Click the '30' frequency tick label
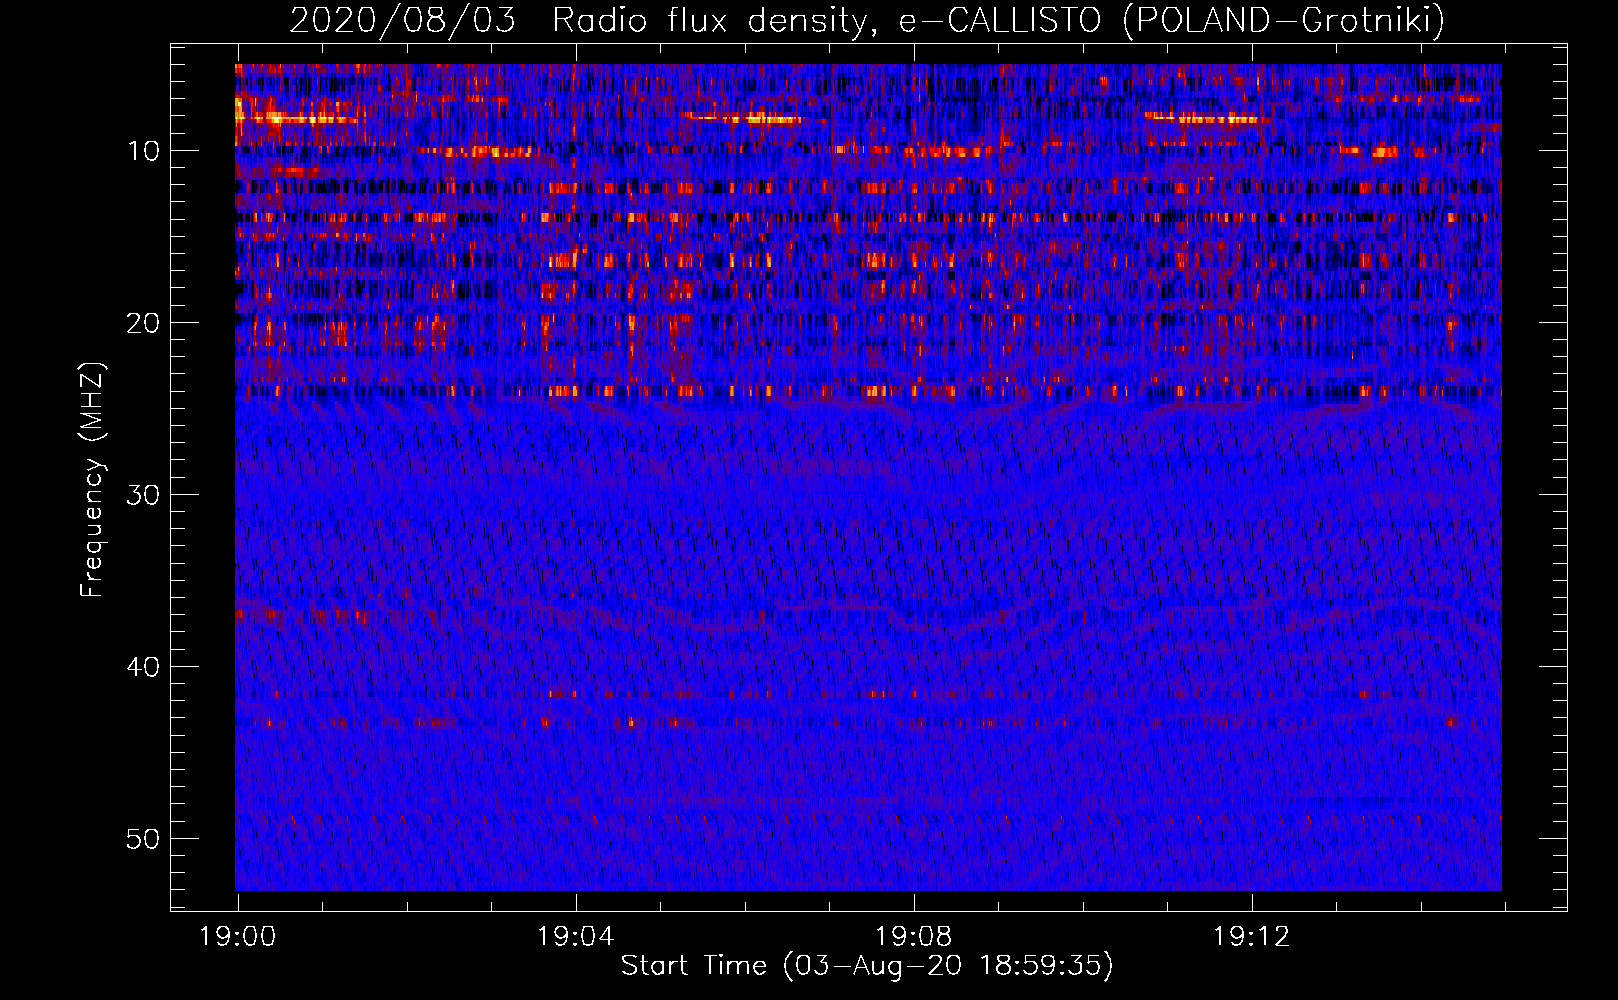Viewport: 1618px width, 1000px height. [x=144, y=495]
